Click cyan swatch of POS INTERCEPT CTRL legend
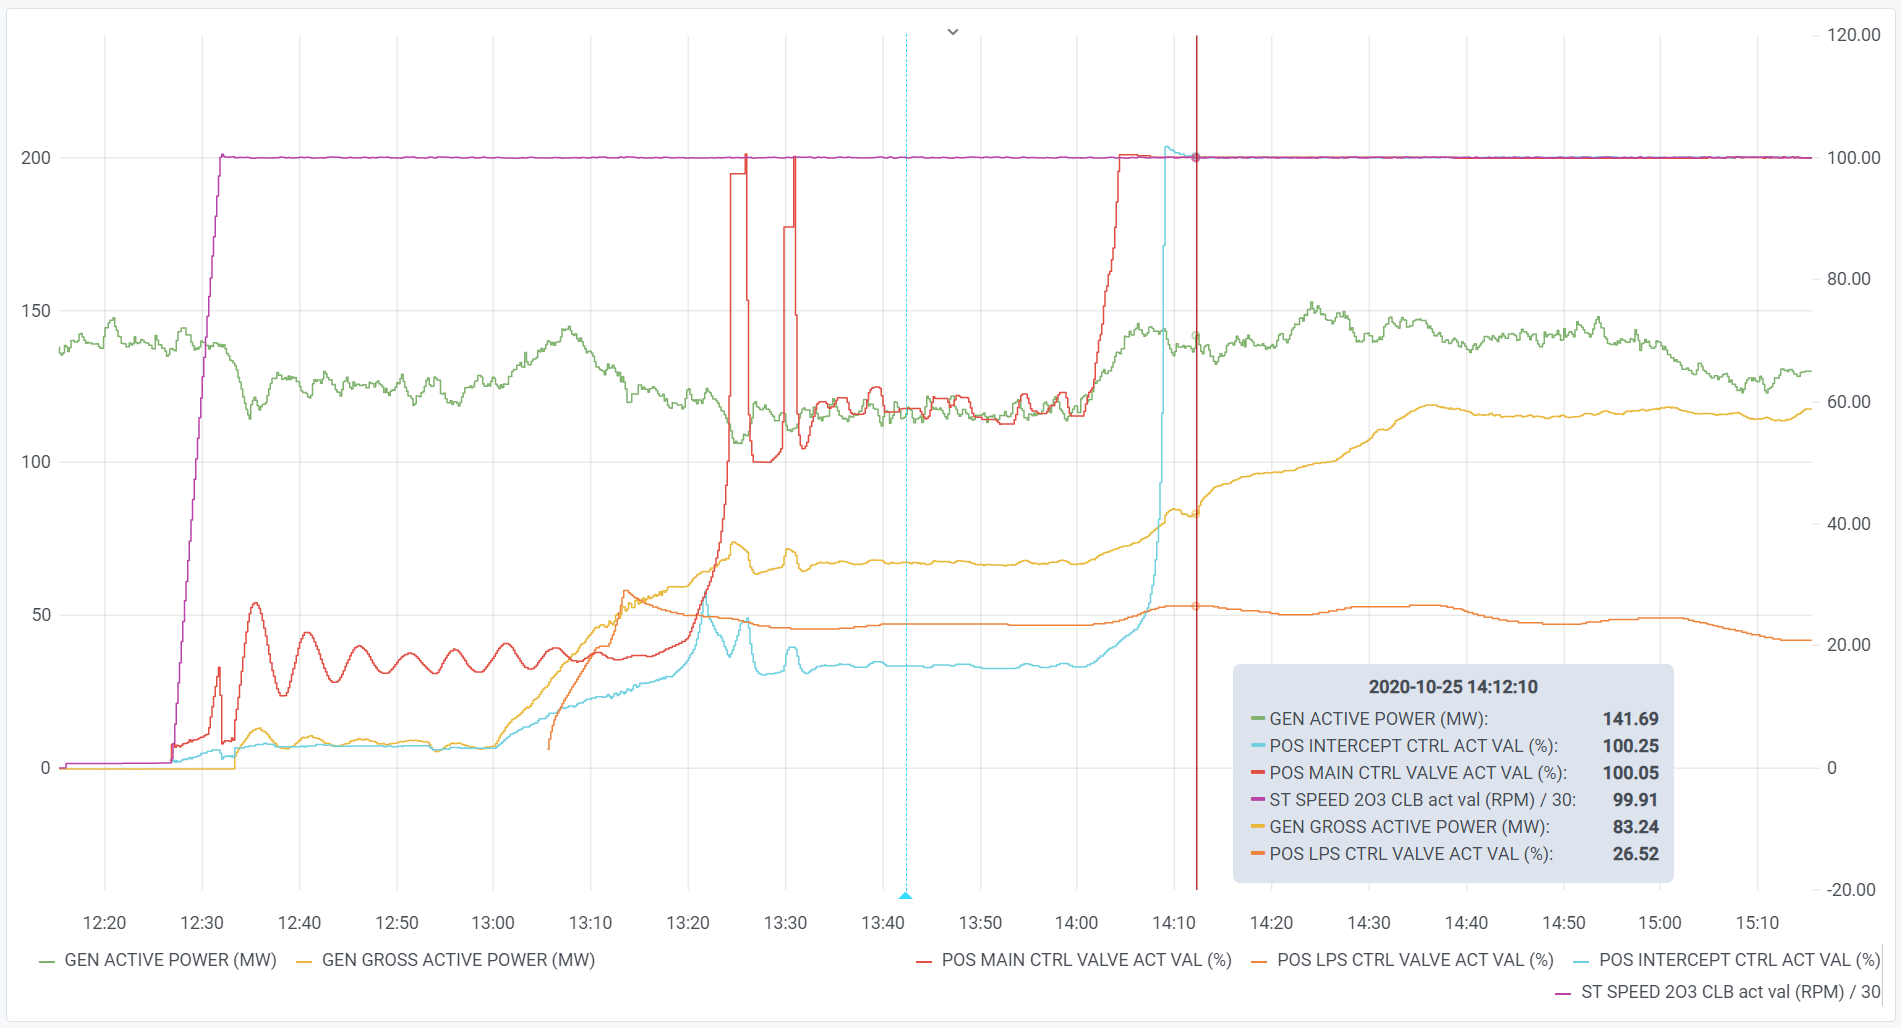 click(x=1581, y=961)
